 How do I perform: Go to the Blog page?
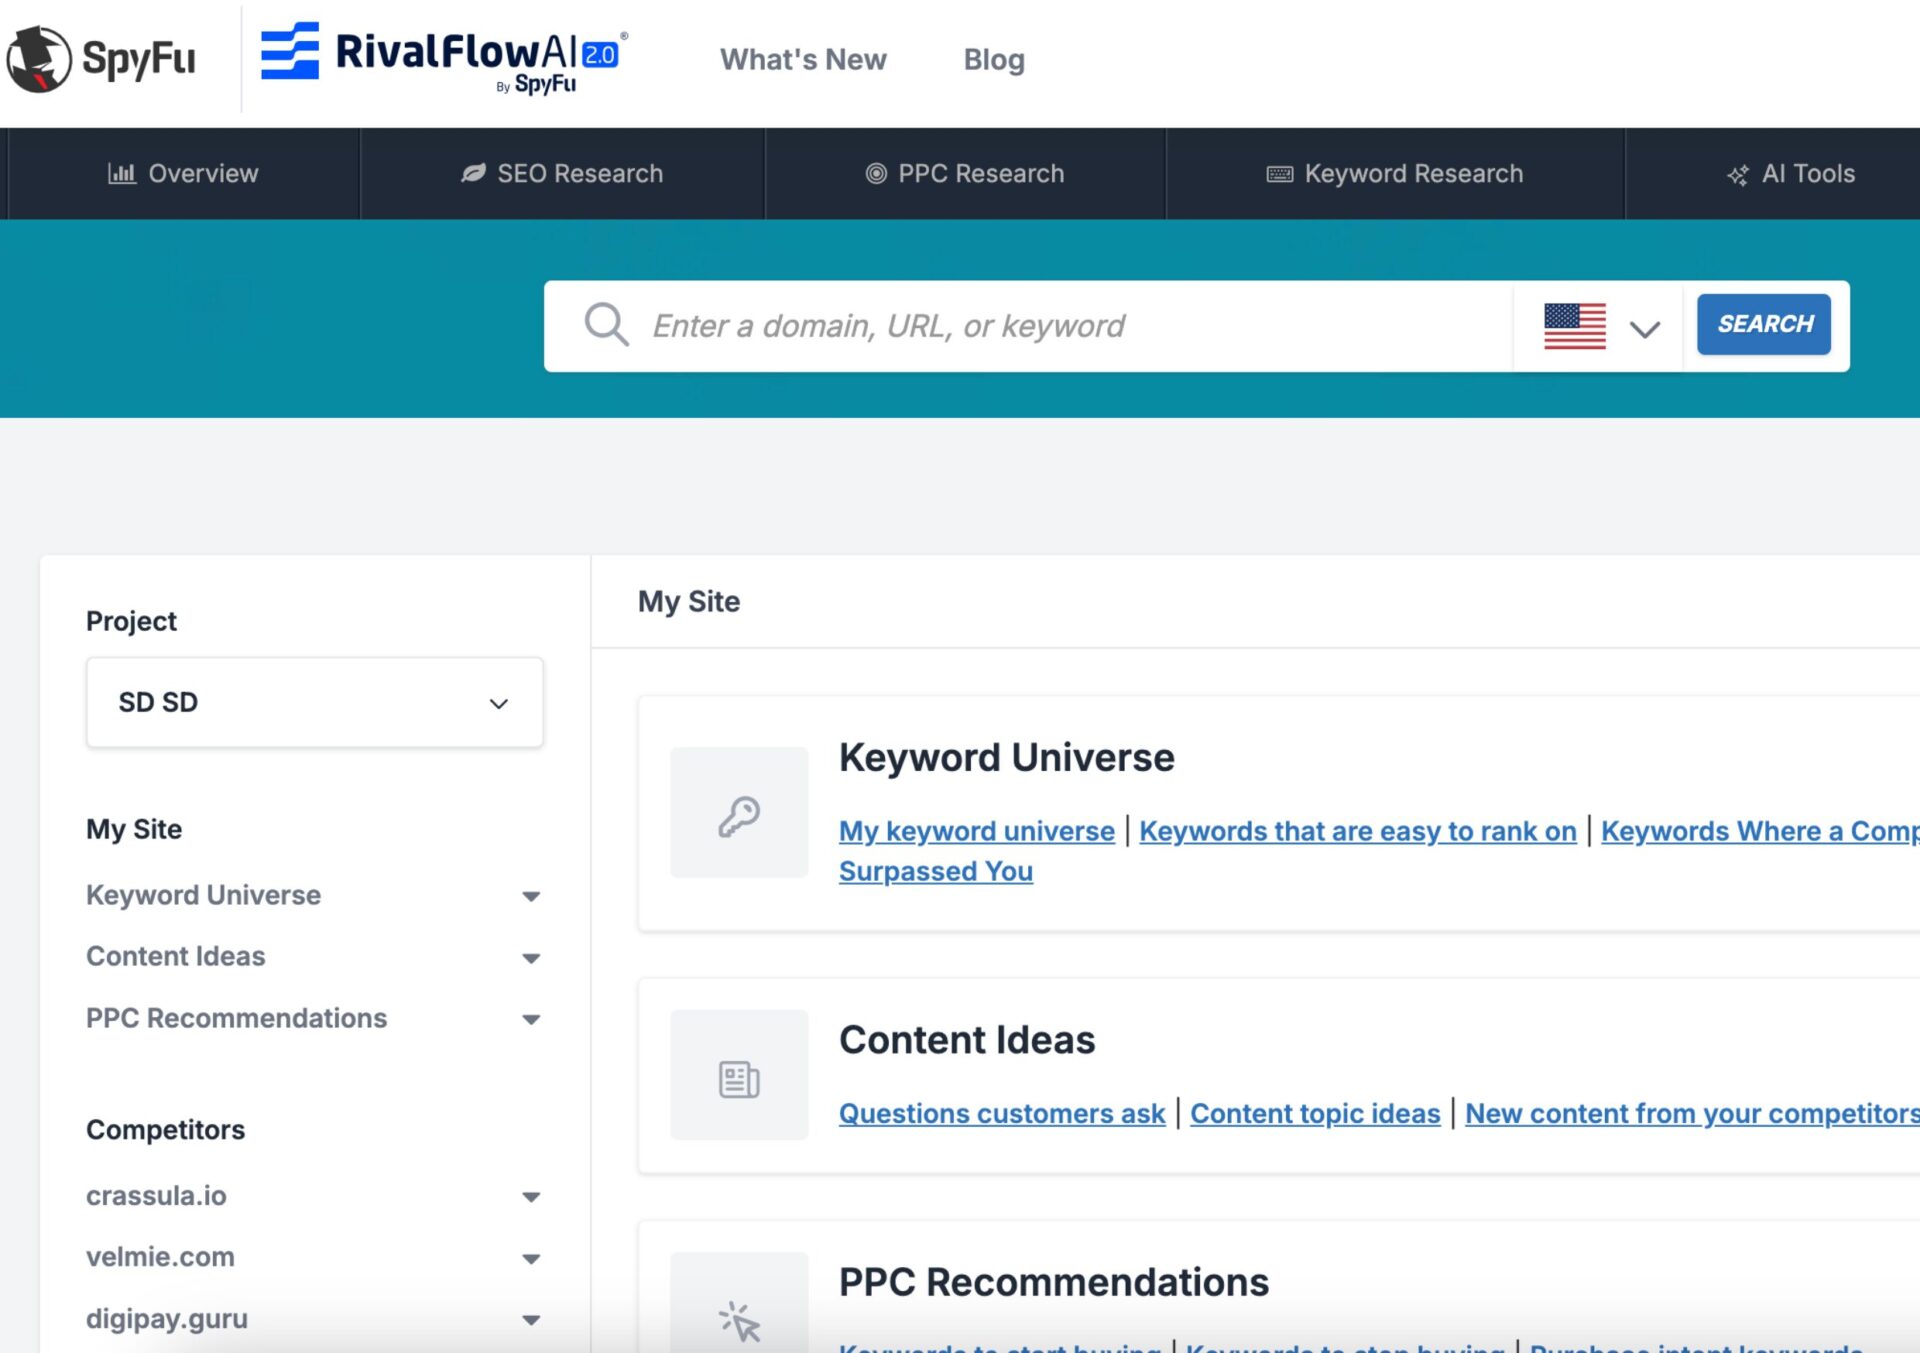pyautogui.click(x=994, y=60)
